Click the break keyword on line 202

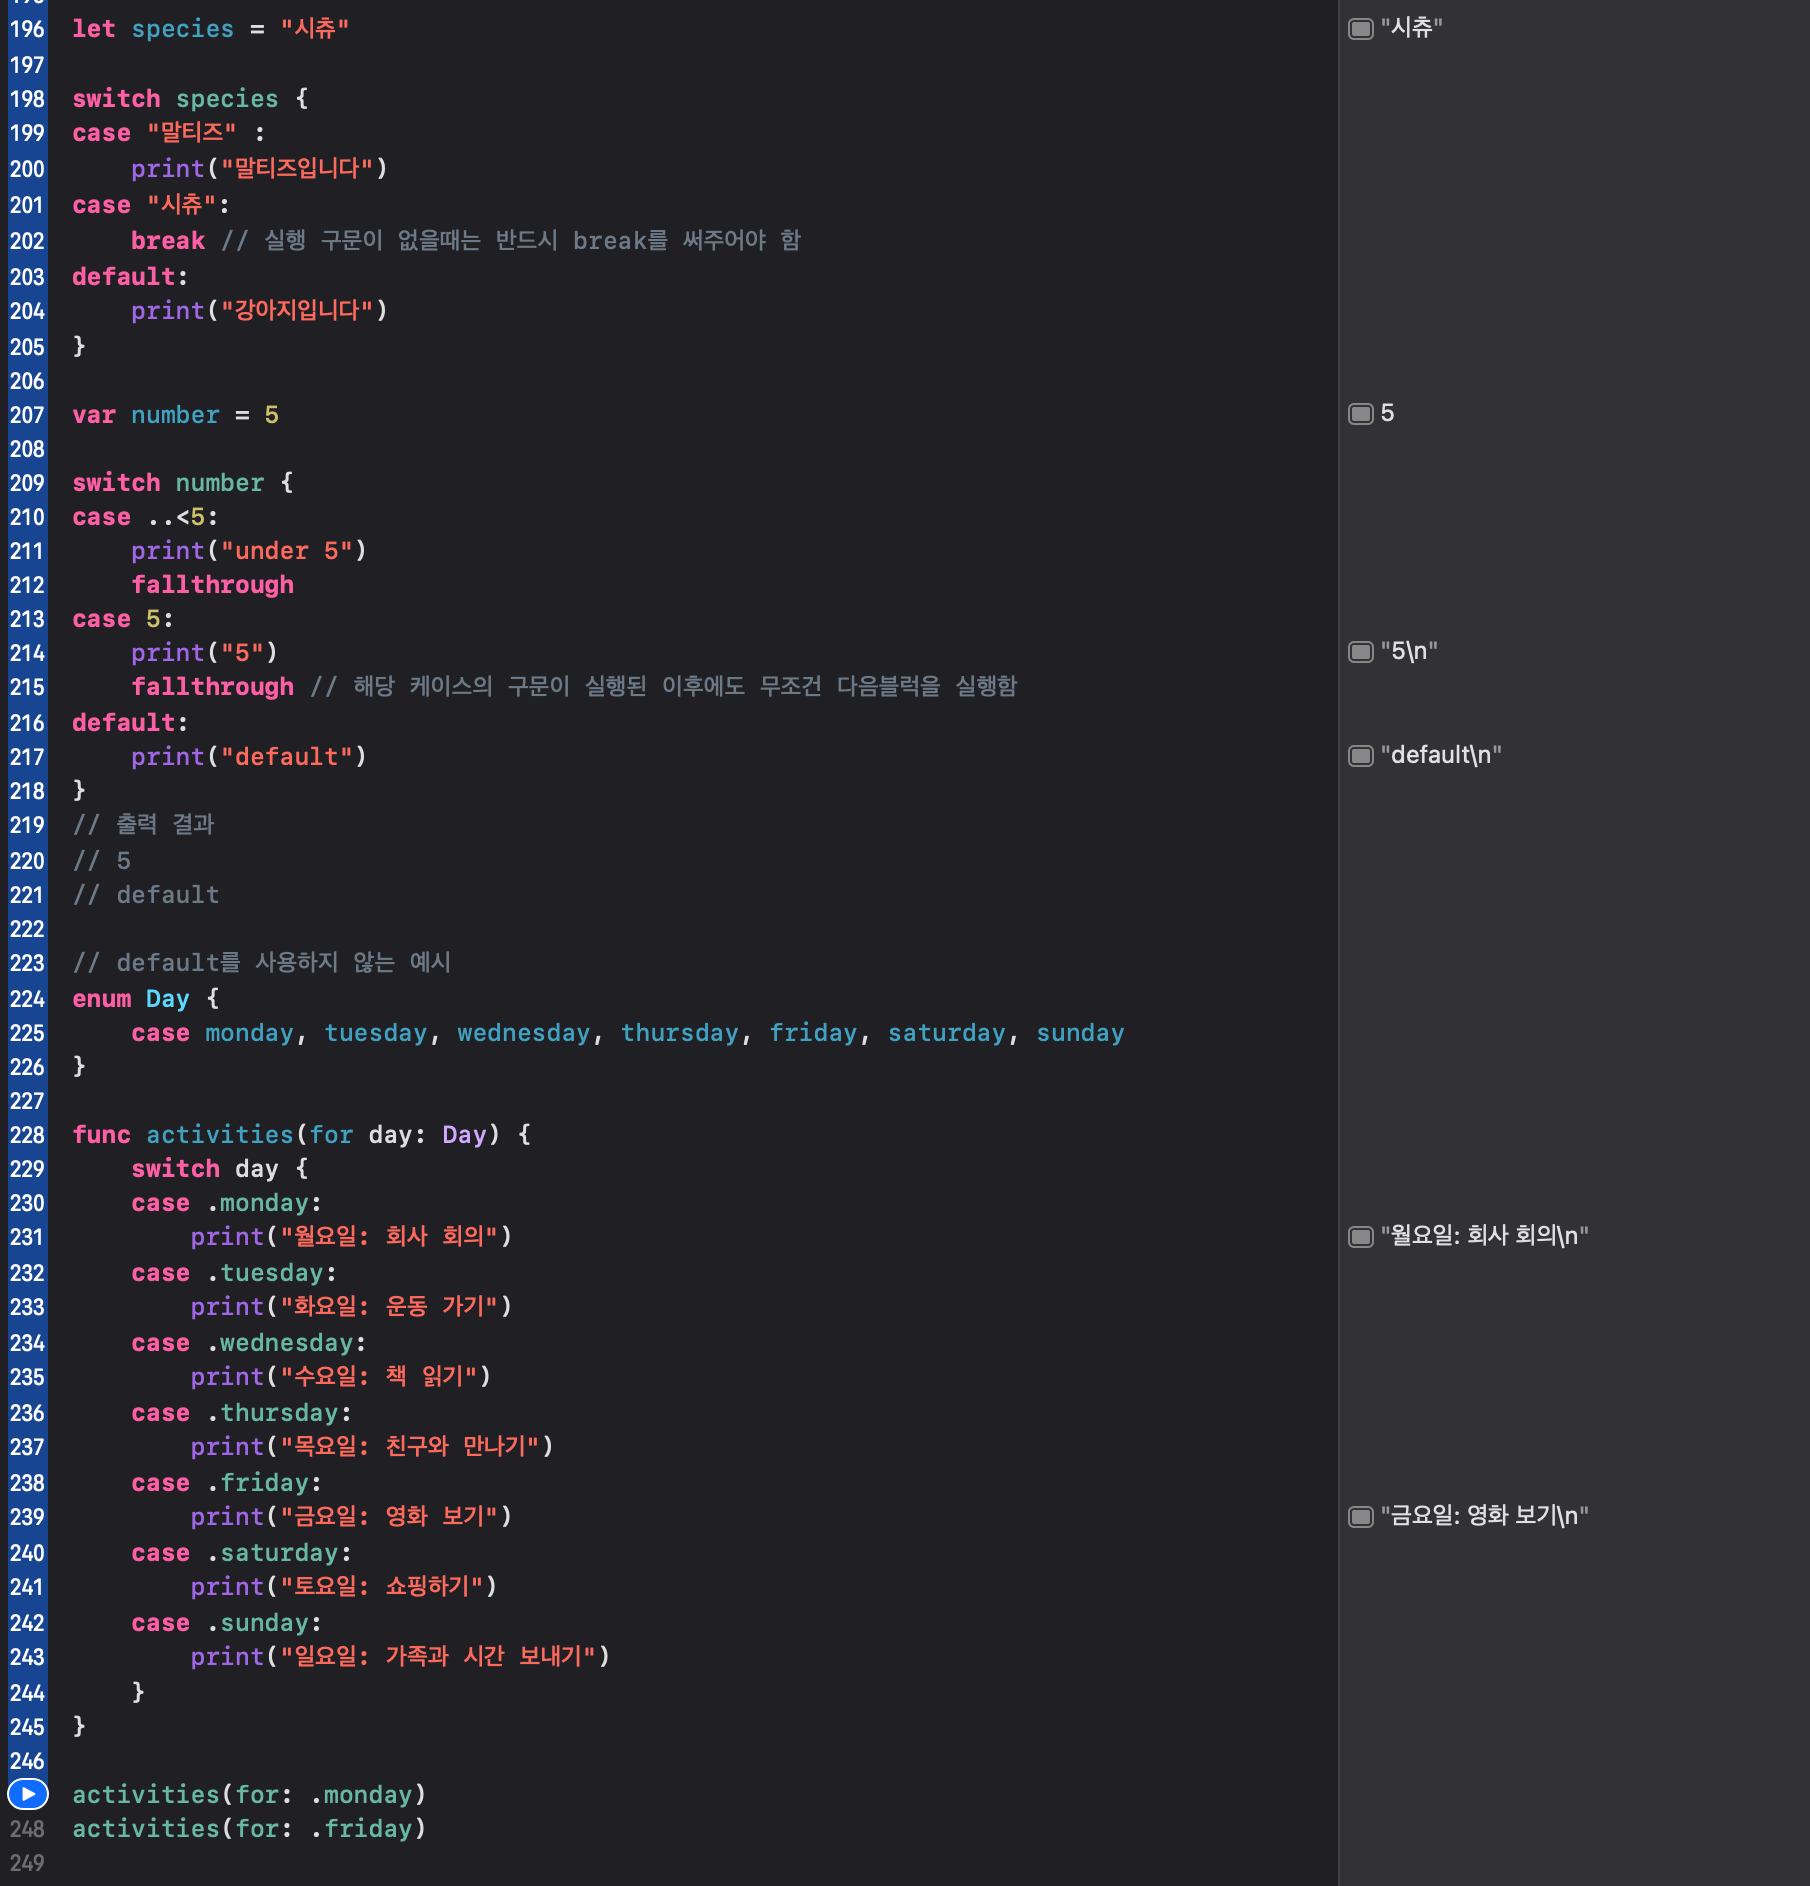(167, 241)
